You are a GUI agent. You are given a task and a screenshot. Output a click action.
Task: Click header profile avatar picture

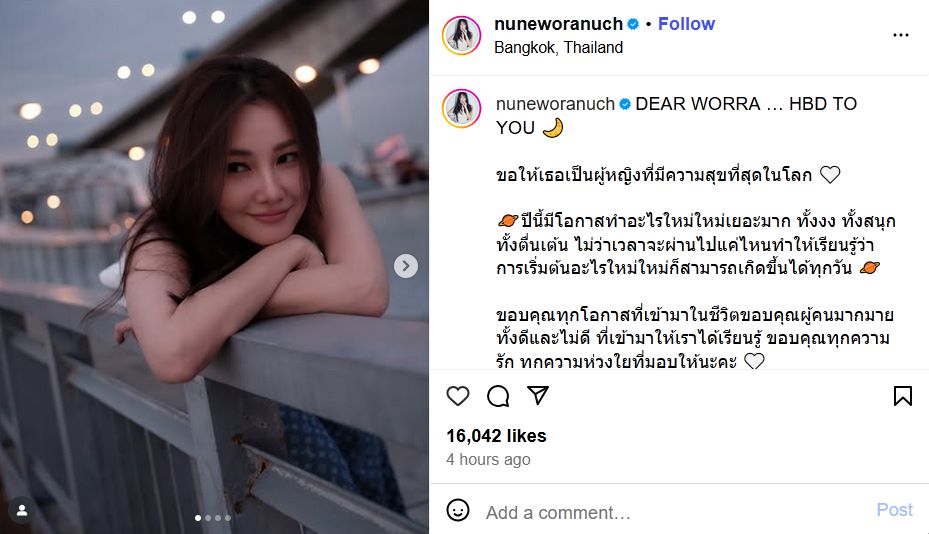462,36
